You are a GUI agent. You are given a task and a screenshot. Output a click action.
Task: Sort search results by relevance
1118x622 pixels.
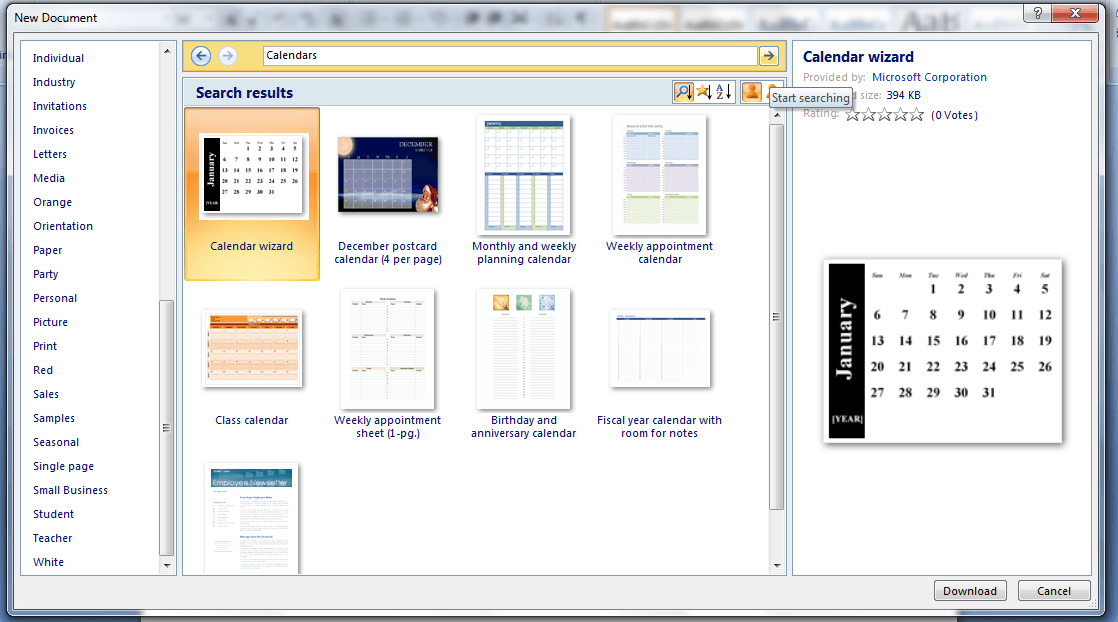(684, 91)
